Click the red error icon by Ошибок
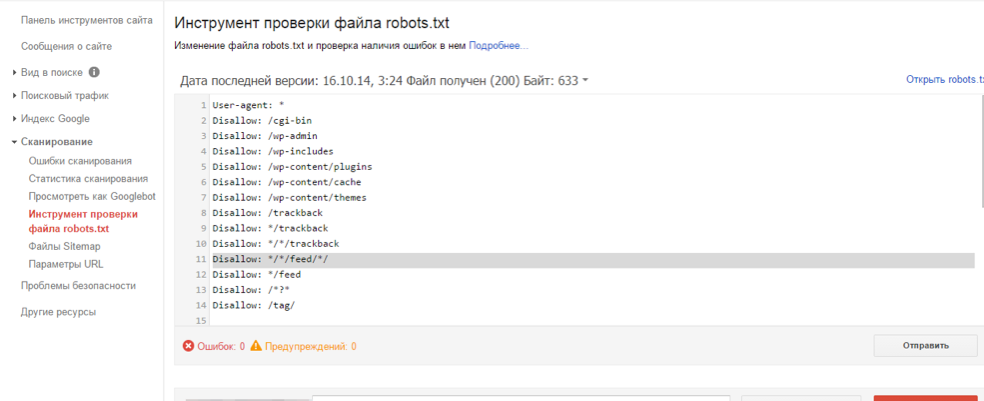Image resolution: width=984 pixels, height=401 pixels. [x=188, y=346]
